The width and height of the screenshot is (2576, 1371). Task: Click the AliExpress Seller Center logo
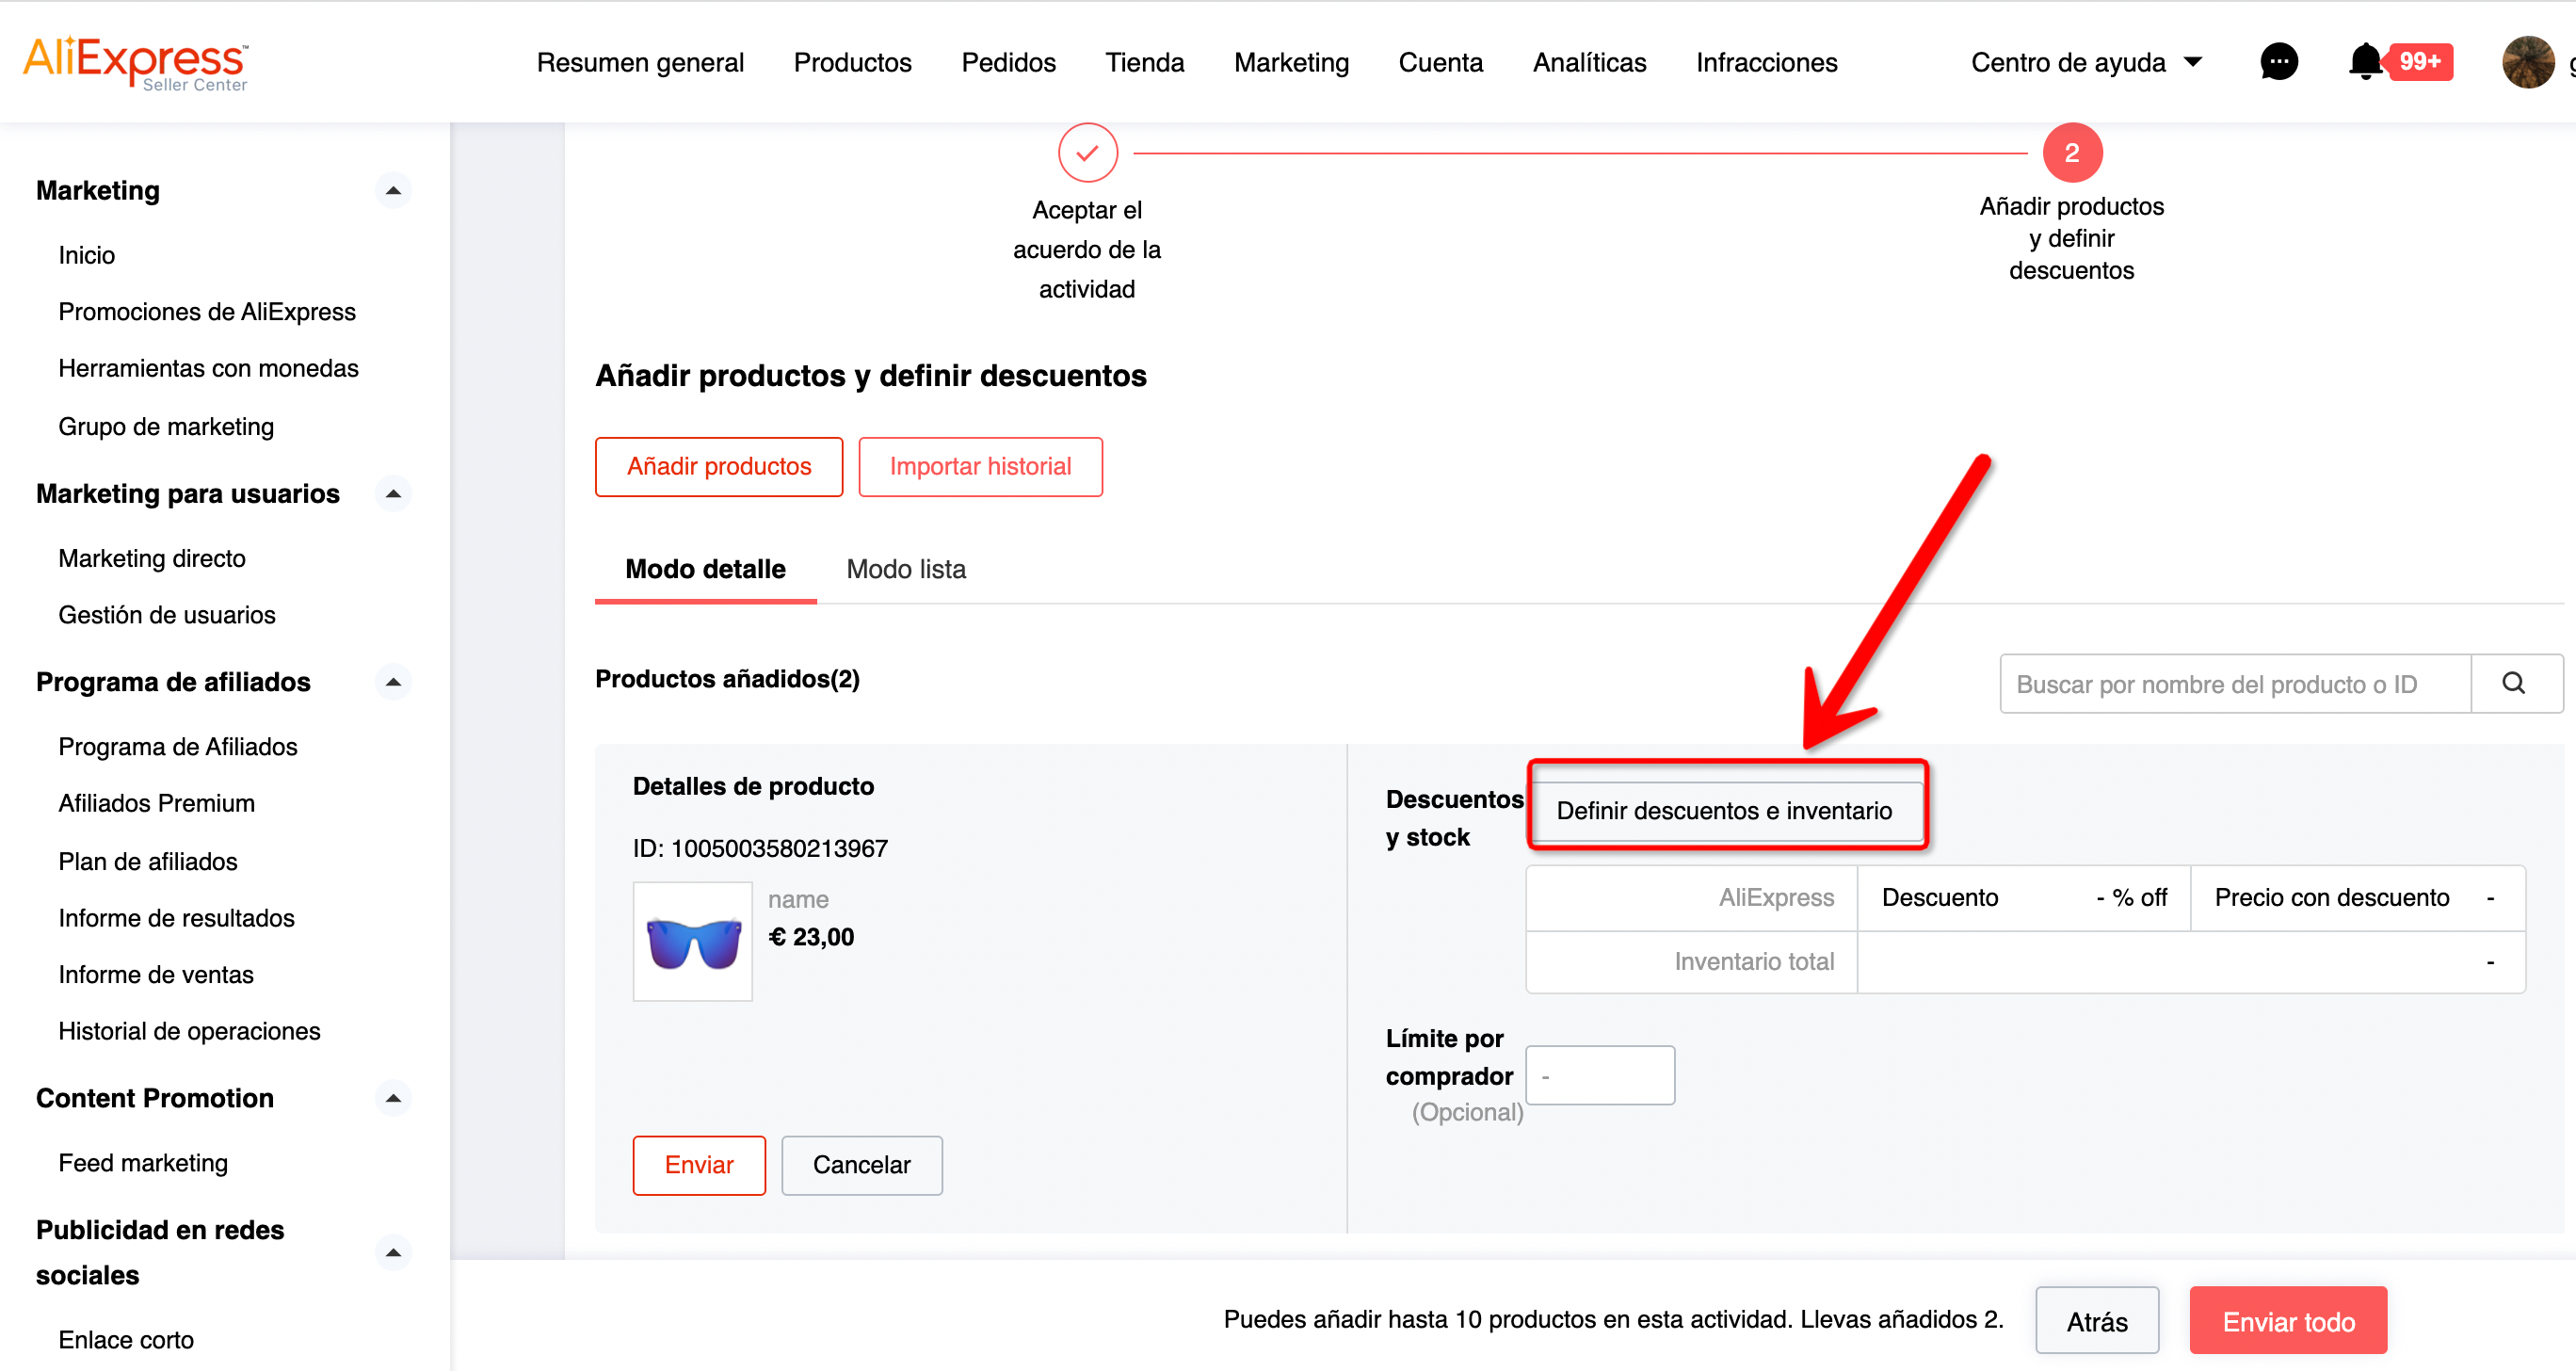pos(136,62)
